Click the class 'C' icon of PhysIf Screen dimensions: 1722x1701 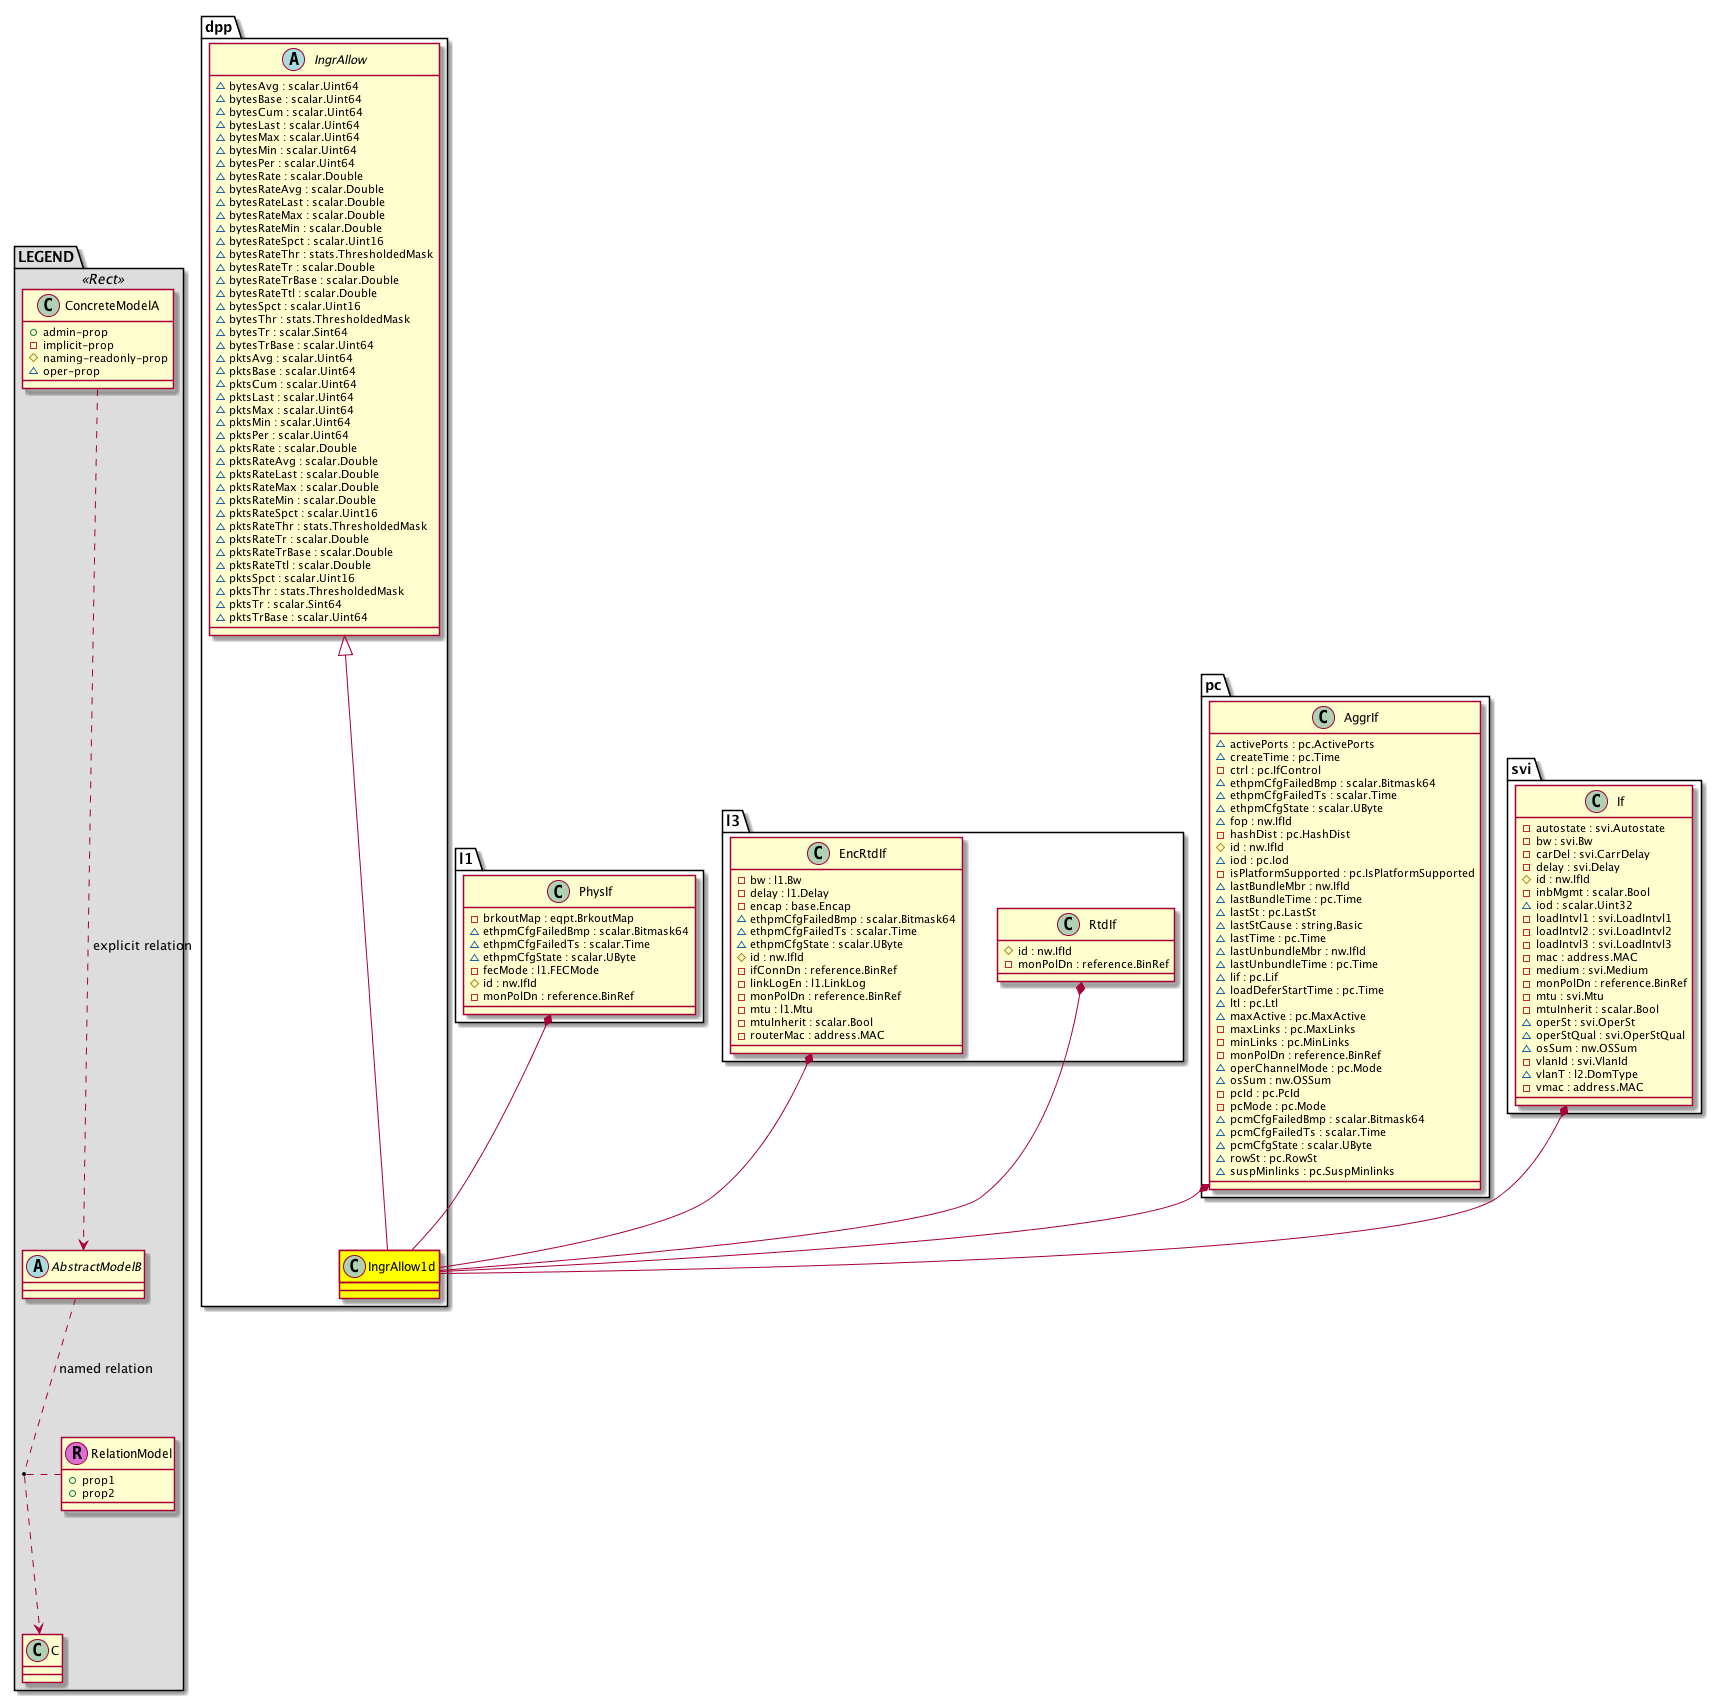[558, 892]
